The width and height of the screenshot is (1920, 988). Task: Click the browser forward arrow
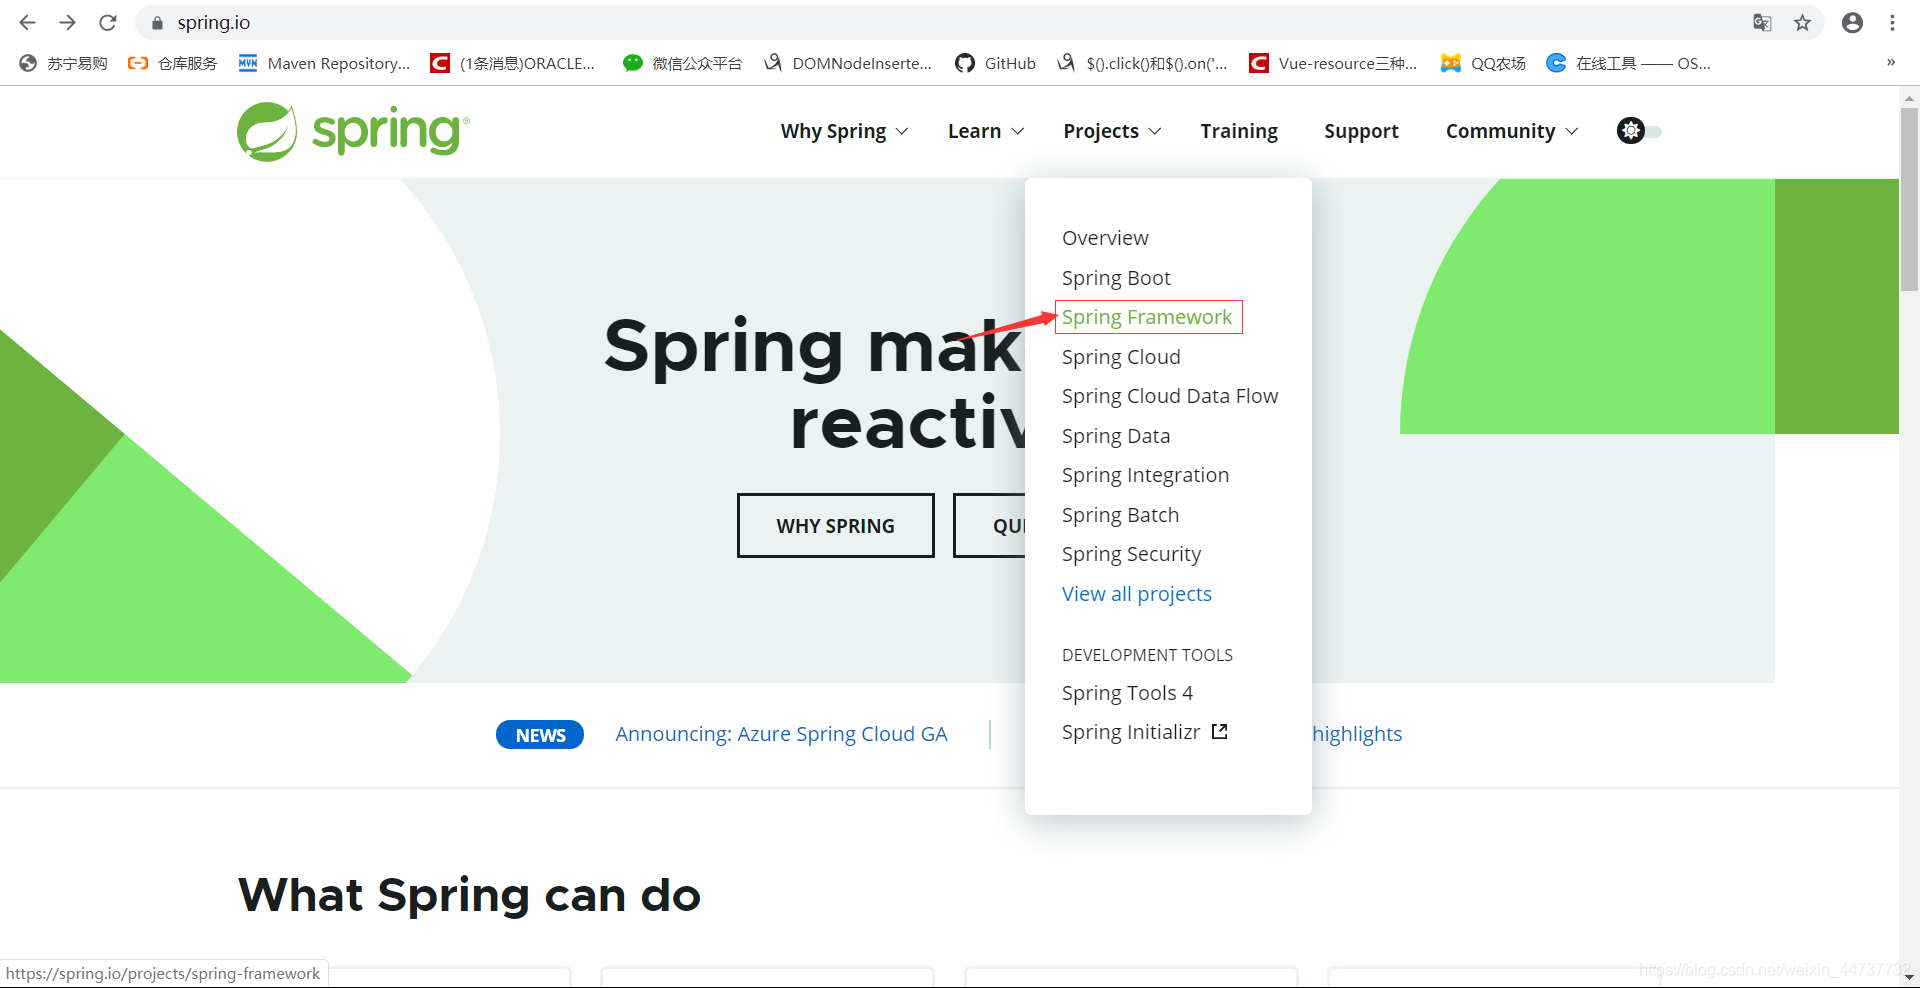[67, 22]
